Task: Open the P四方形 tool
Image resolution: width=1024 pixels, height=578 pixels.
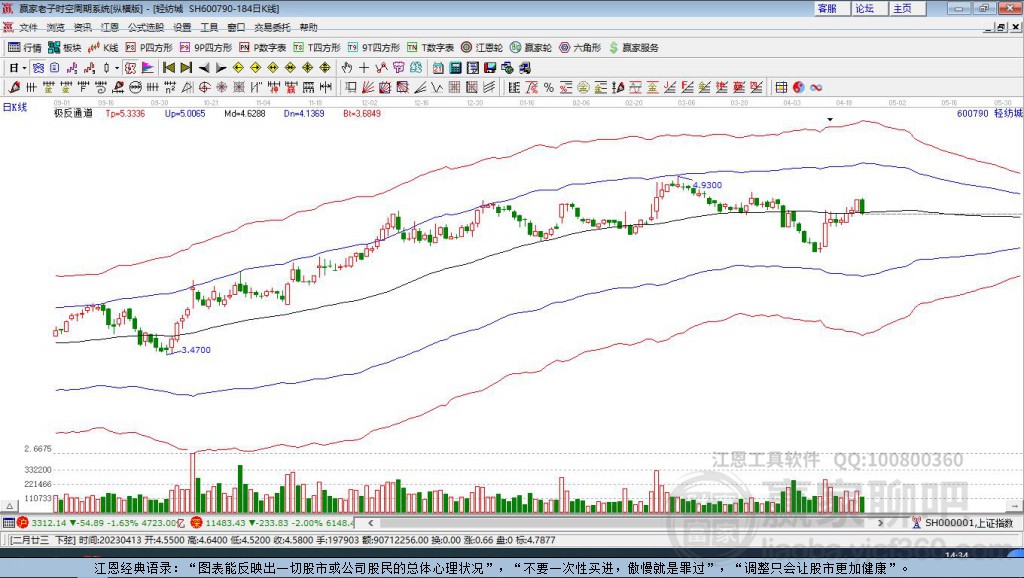Action: point(149,48)
